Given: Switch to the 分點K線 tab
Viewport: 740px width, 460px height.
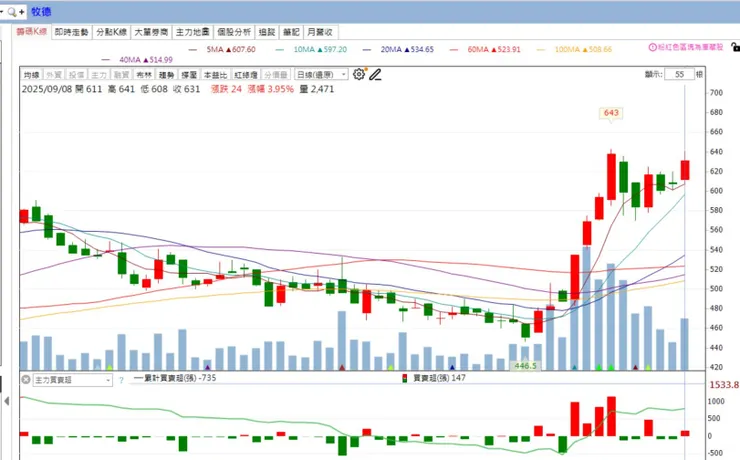Looking at the screenshot, I should [111, 32].
